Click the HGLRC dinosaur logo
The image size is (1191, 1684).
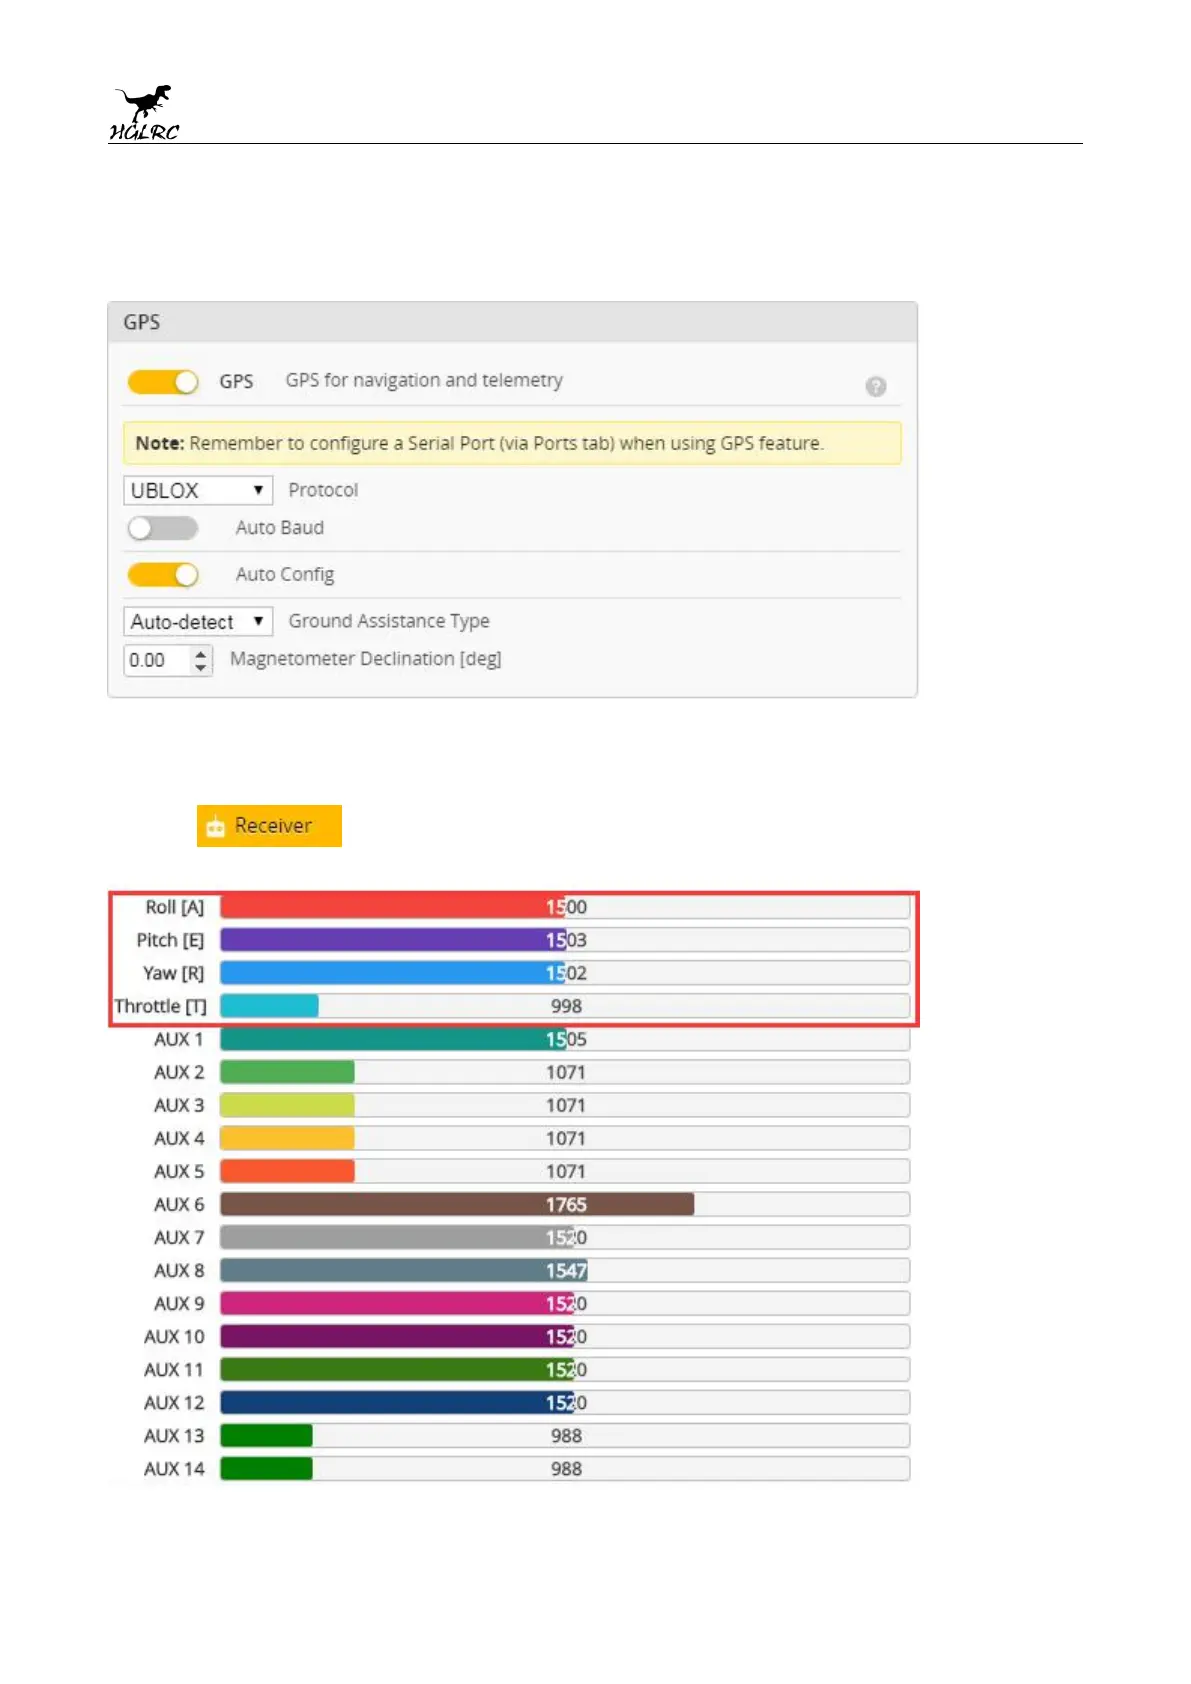coord(145,112)
